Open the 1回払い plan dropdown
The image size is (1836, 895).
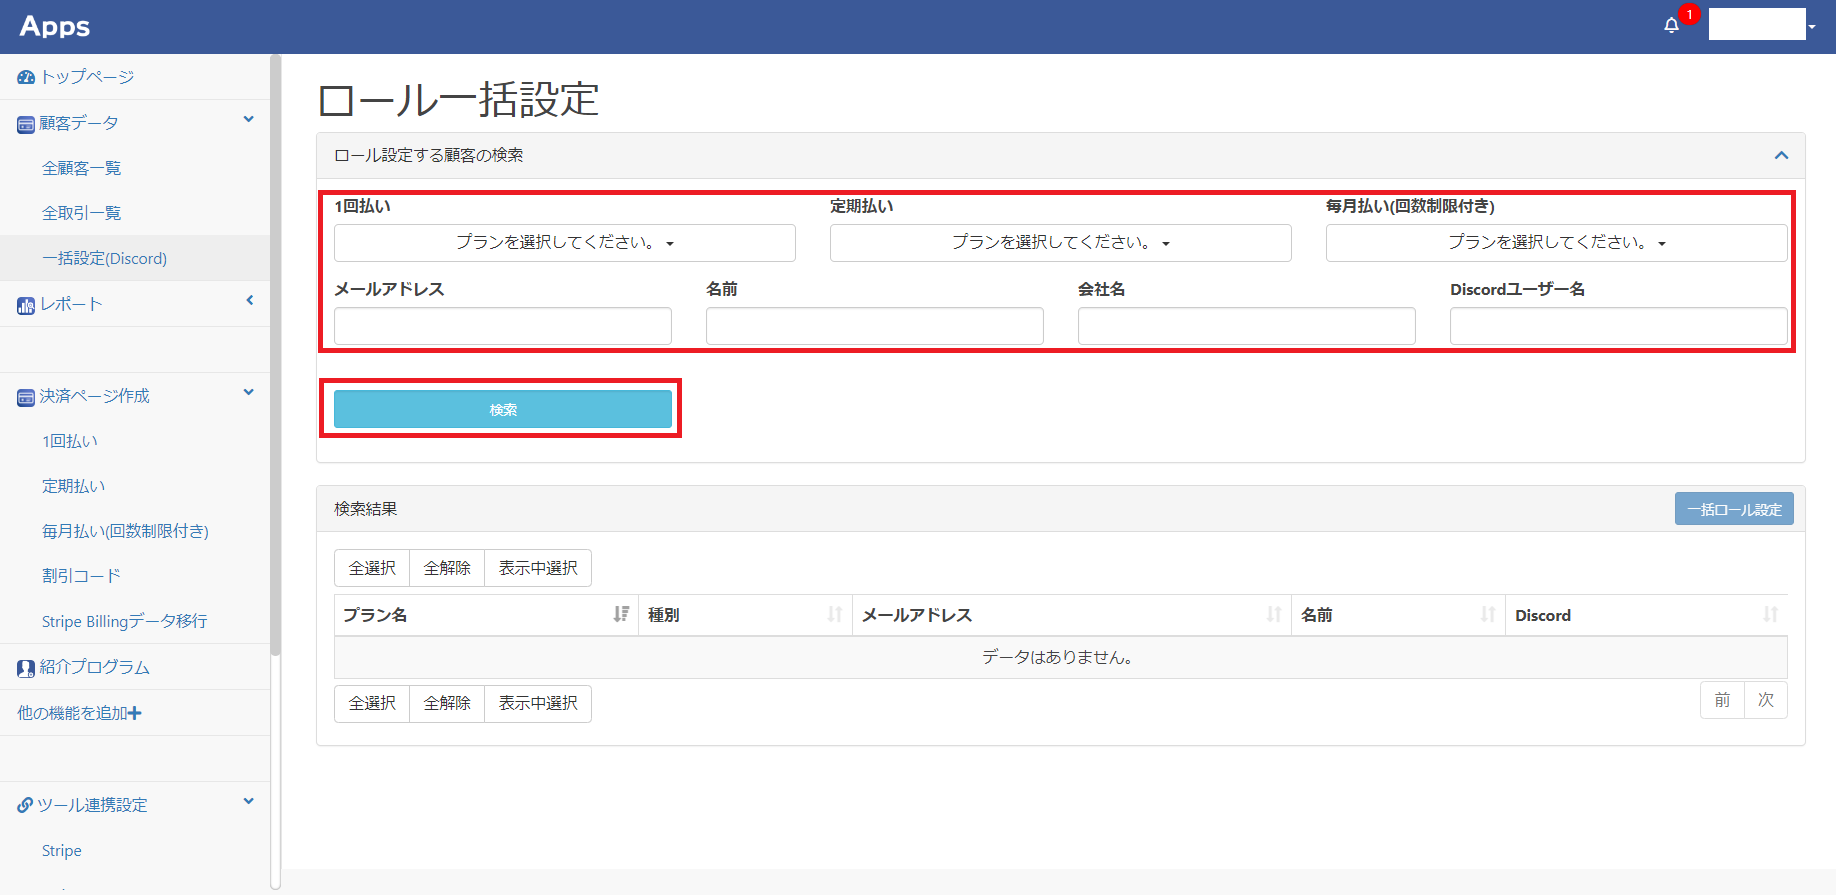[x=565, y=243]
